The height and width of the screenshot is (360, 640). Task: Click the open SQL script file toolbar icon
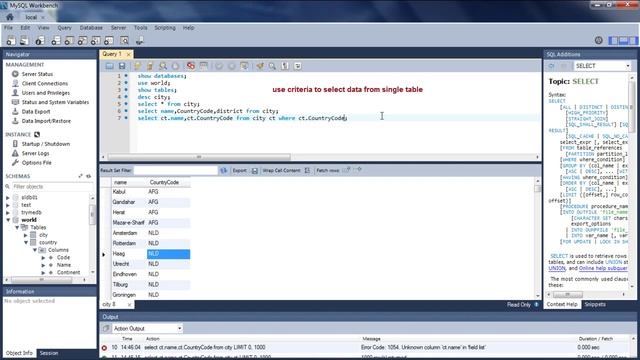[24, 40]
